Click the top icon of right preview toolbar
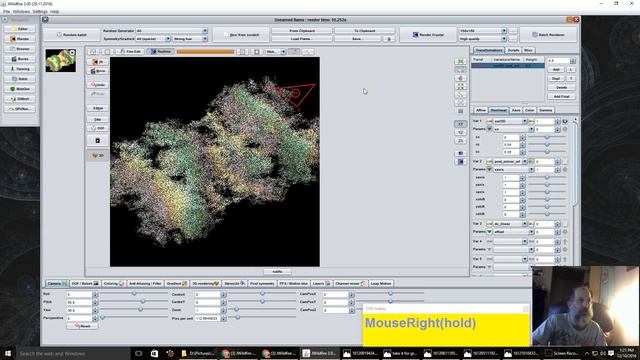The height and width of the screenshot is (360, 640). (460, 61)
